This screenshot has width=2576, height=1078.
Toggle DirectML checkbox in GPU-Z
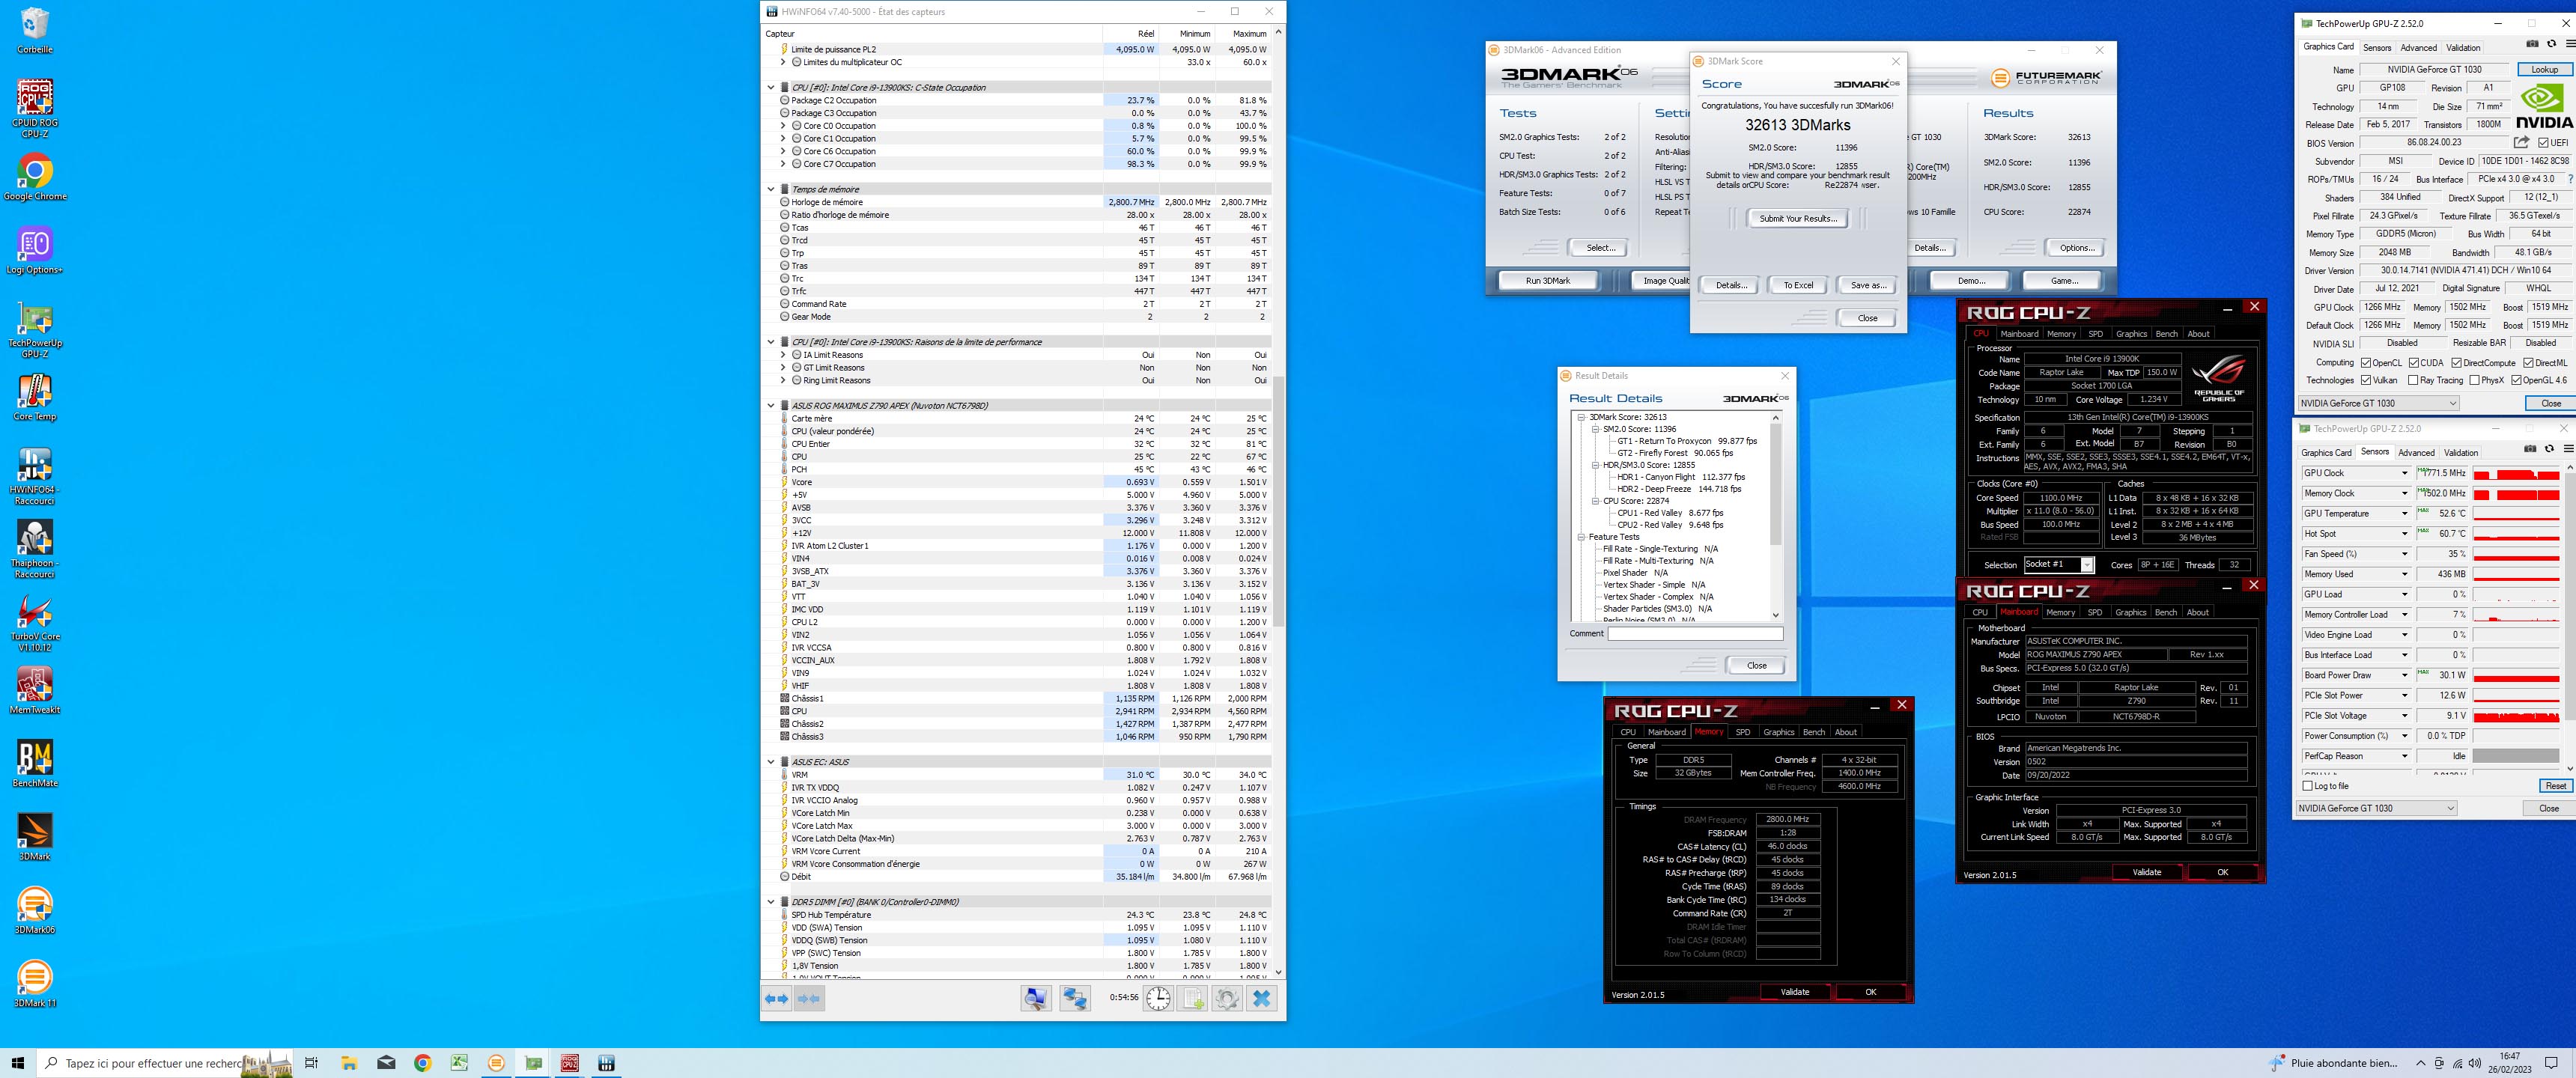2528,363
